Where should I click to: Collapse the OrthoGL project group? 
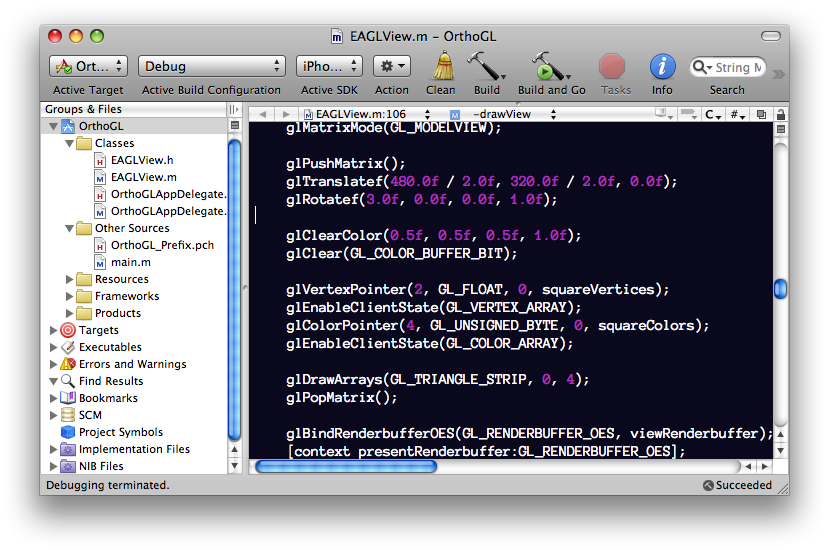pos(53,126)
